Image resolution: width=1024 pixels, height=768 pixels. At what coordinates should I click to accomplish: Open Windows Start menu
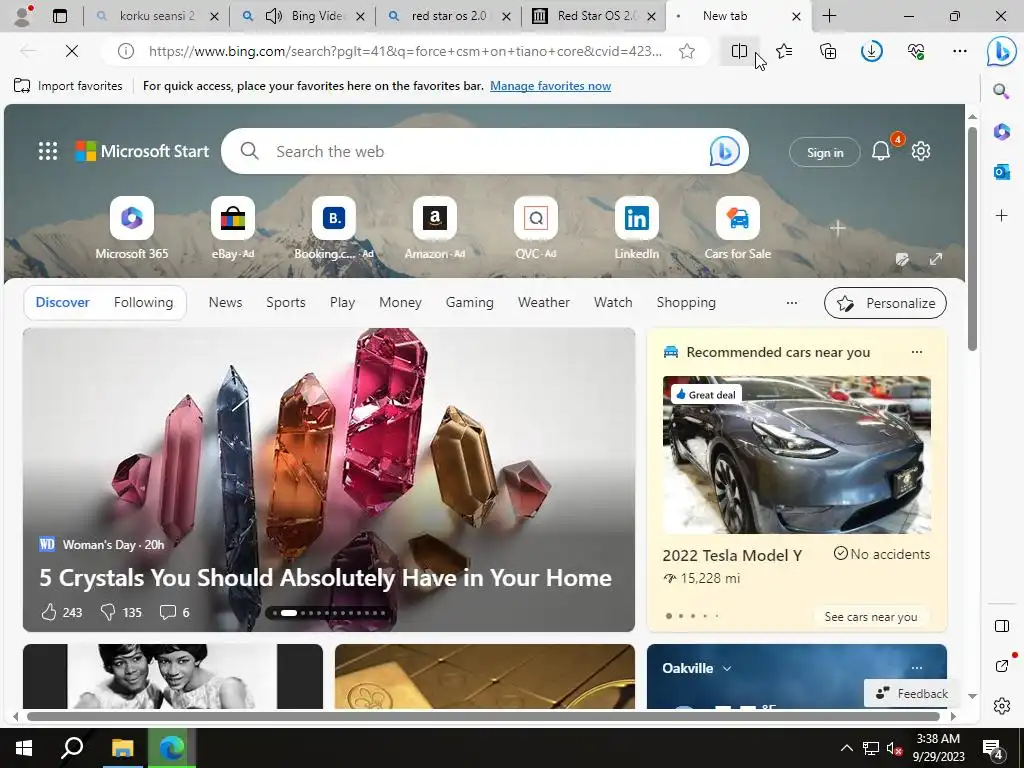[x=24, y=748]
